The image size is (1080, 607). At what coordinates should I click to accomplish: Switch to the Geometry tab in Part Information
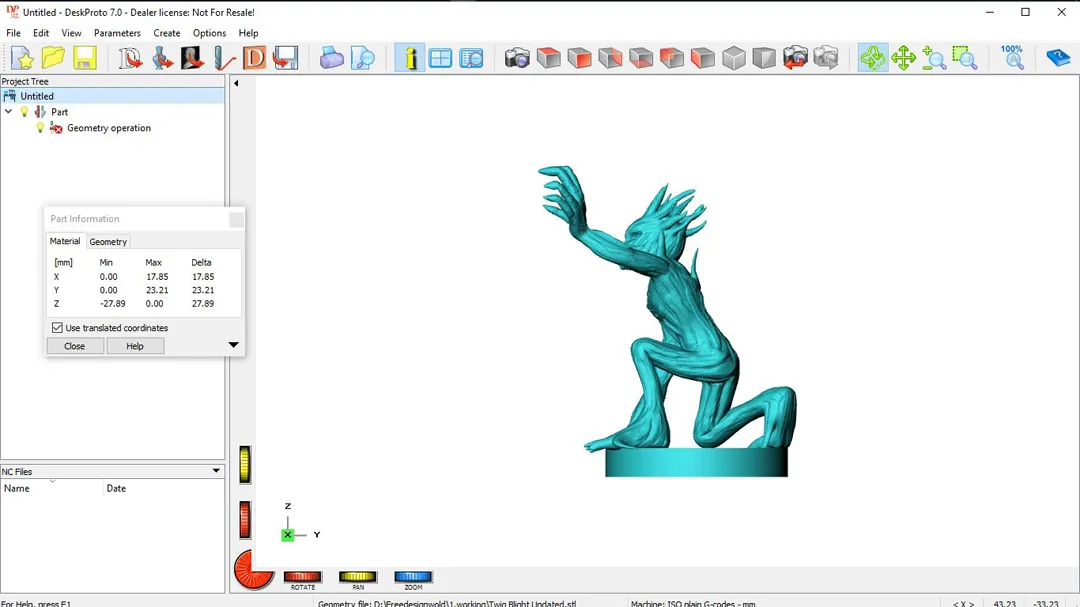(x=108, y=242)
